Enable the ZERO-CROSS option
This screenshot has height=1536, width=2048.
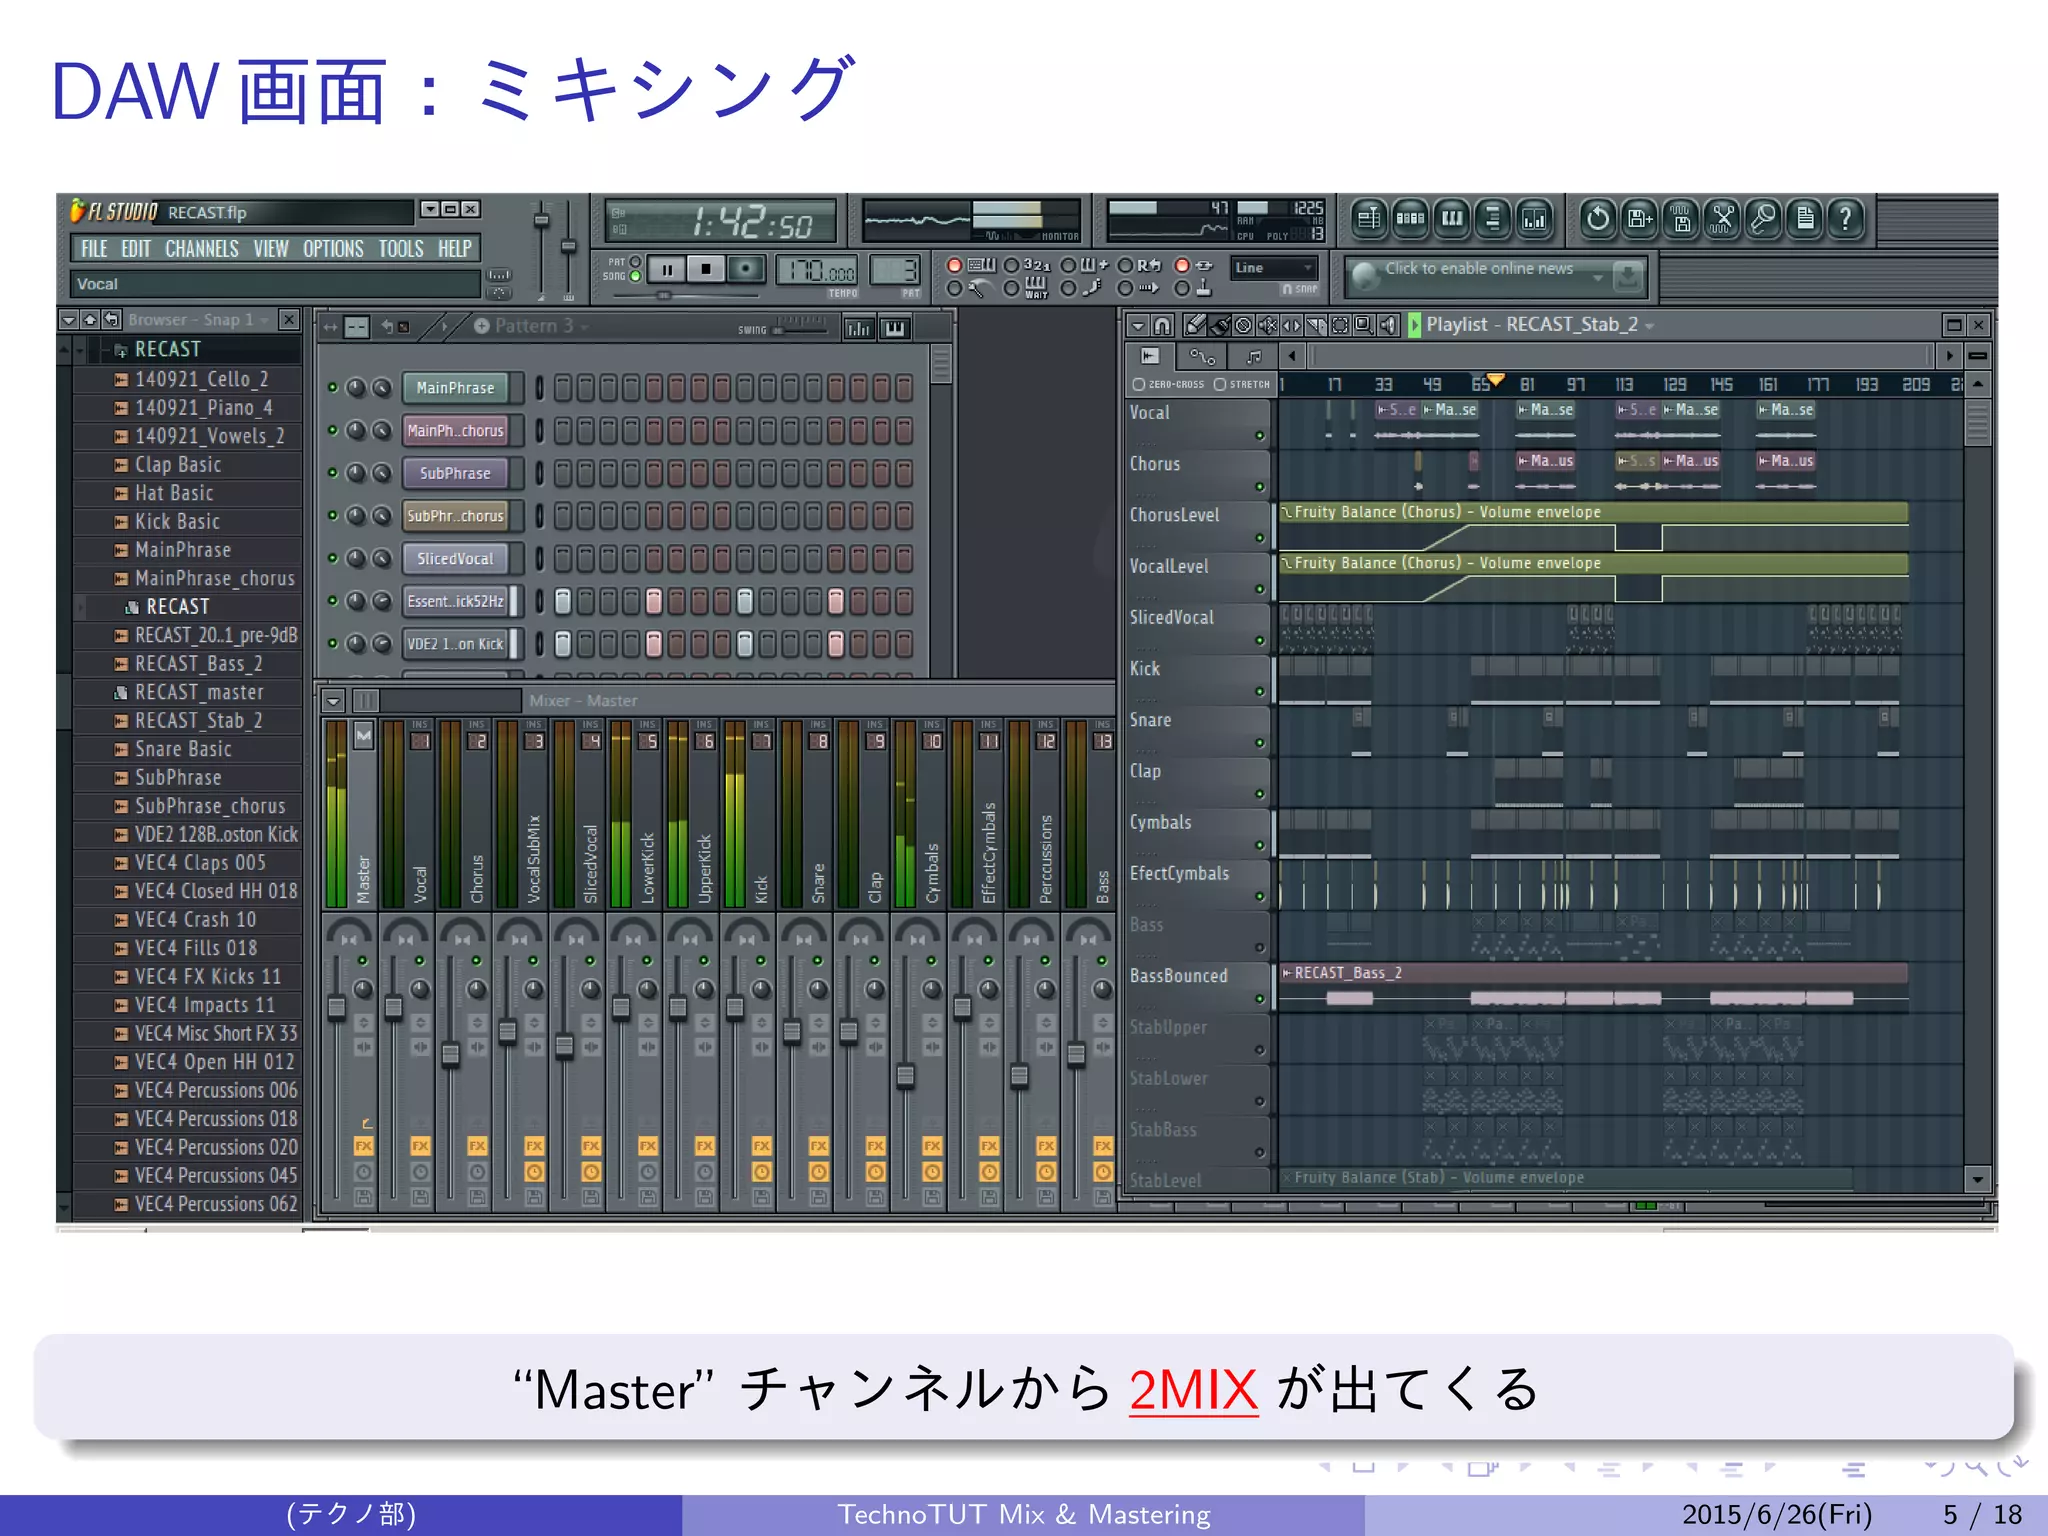point(1138,385)
